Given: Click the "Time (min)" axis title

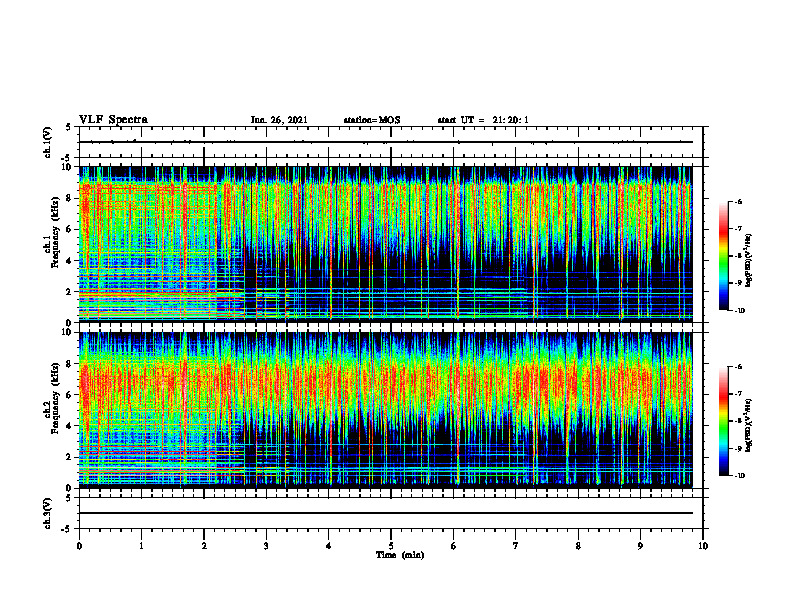Looking at the screenshot, I should 400,555.
